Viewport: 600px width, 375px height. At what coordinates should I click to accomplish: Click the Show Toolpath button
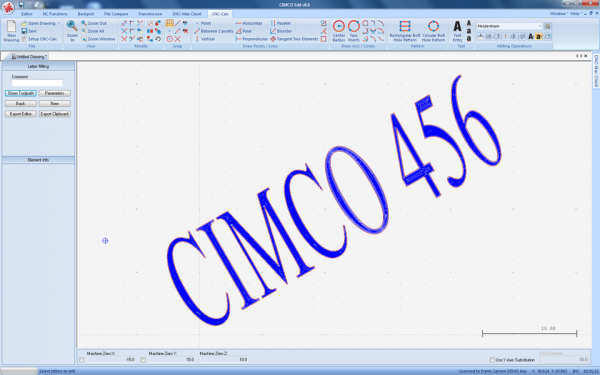pos(21,93)
